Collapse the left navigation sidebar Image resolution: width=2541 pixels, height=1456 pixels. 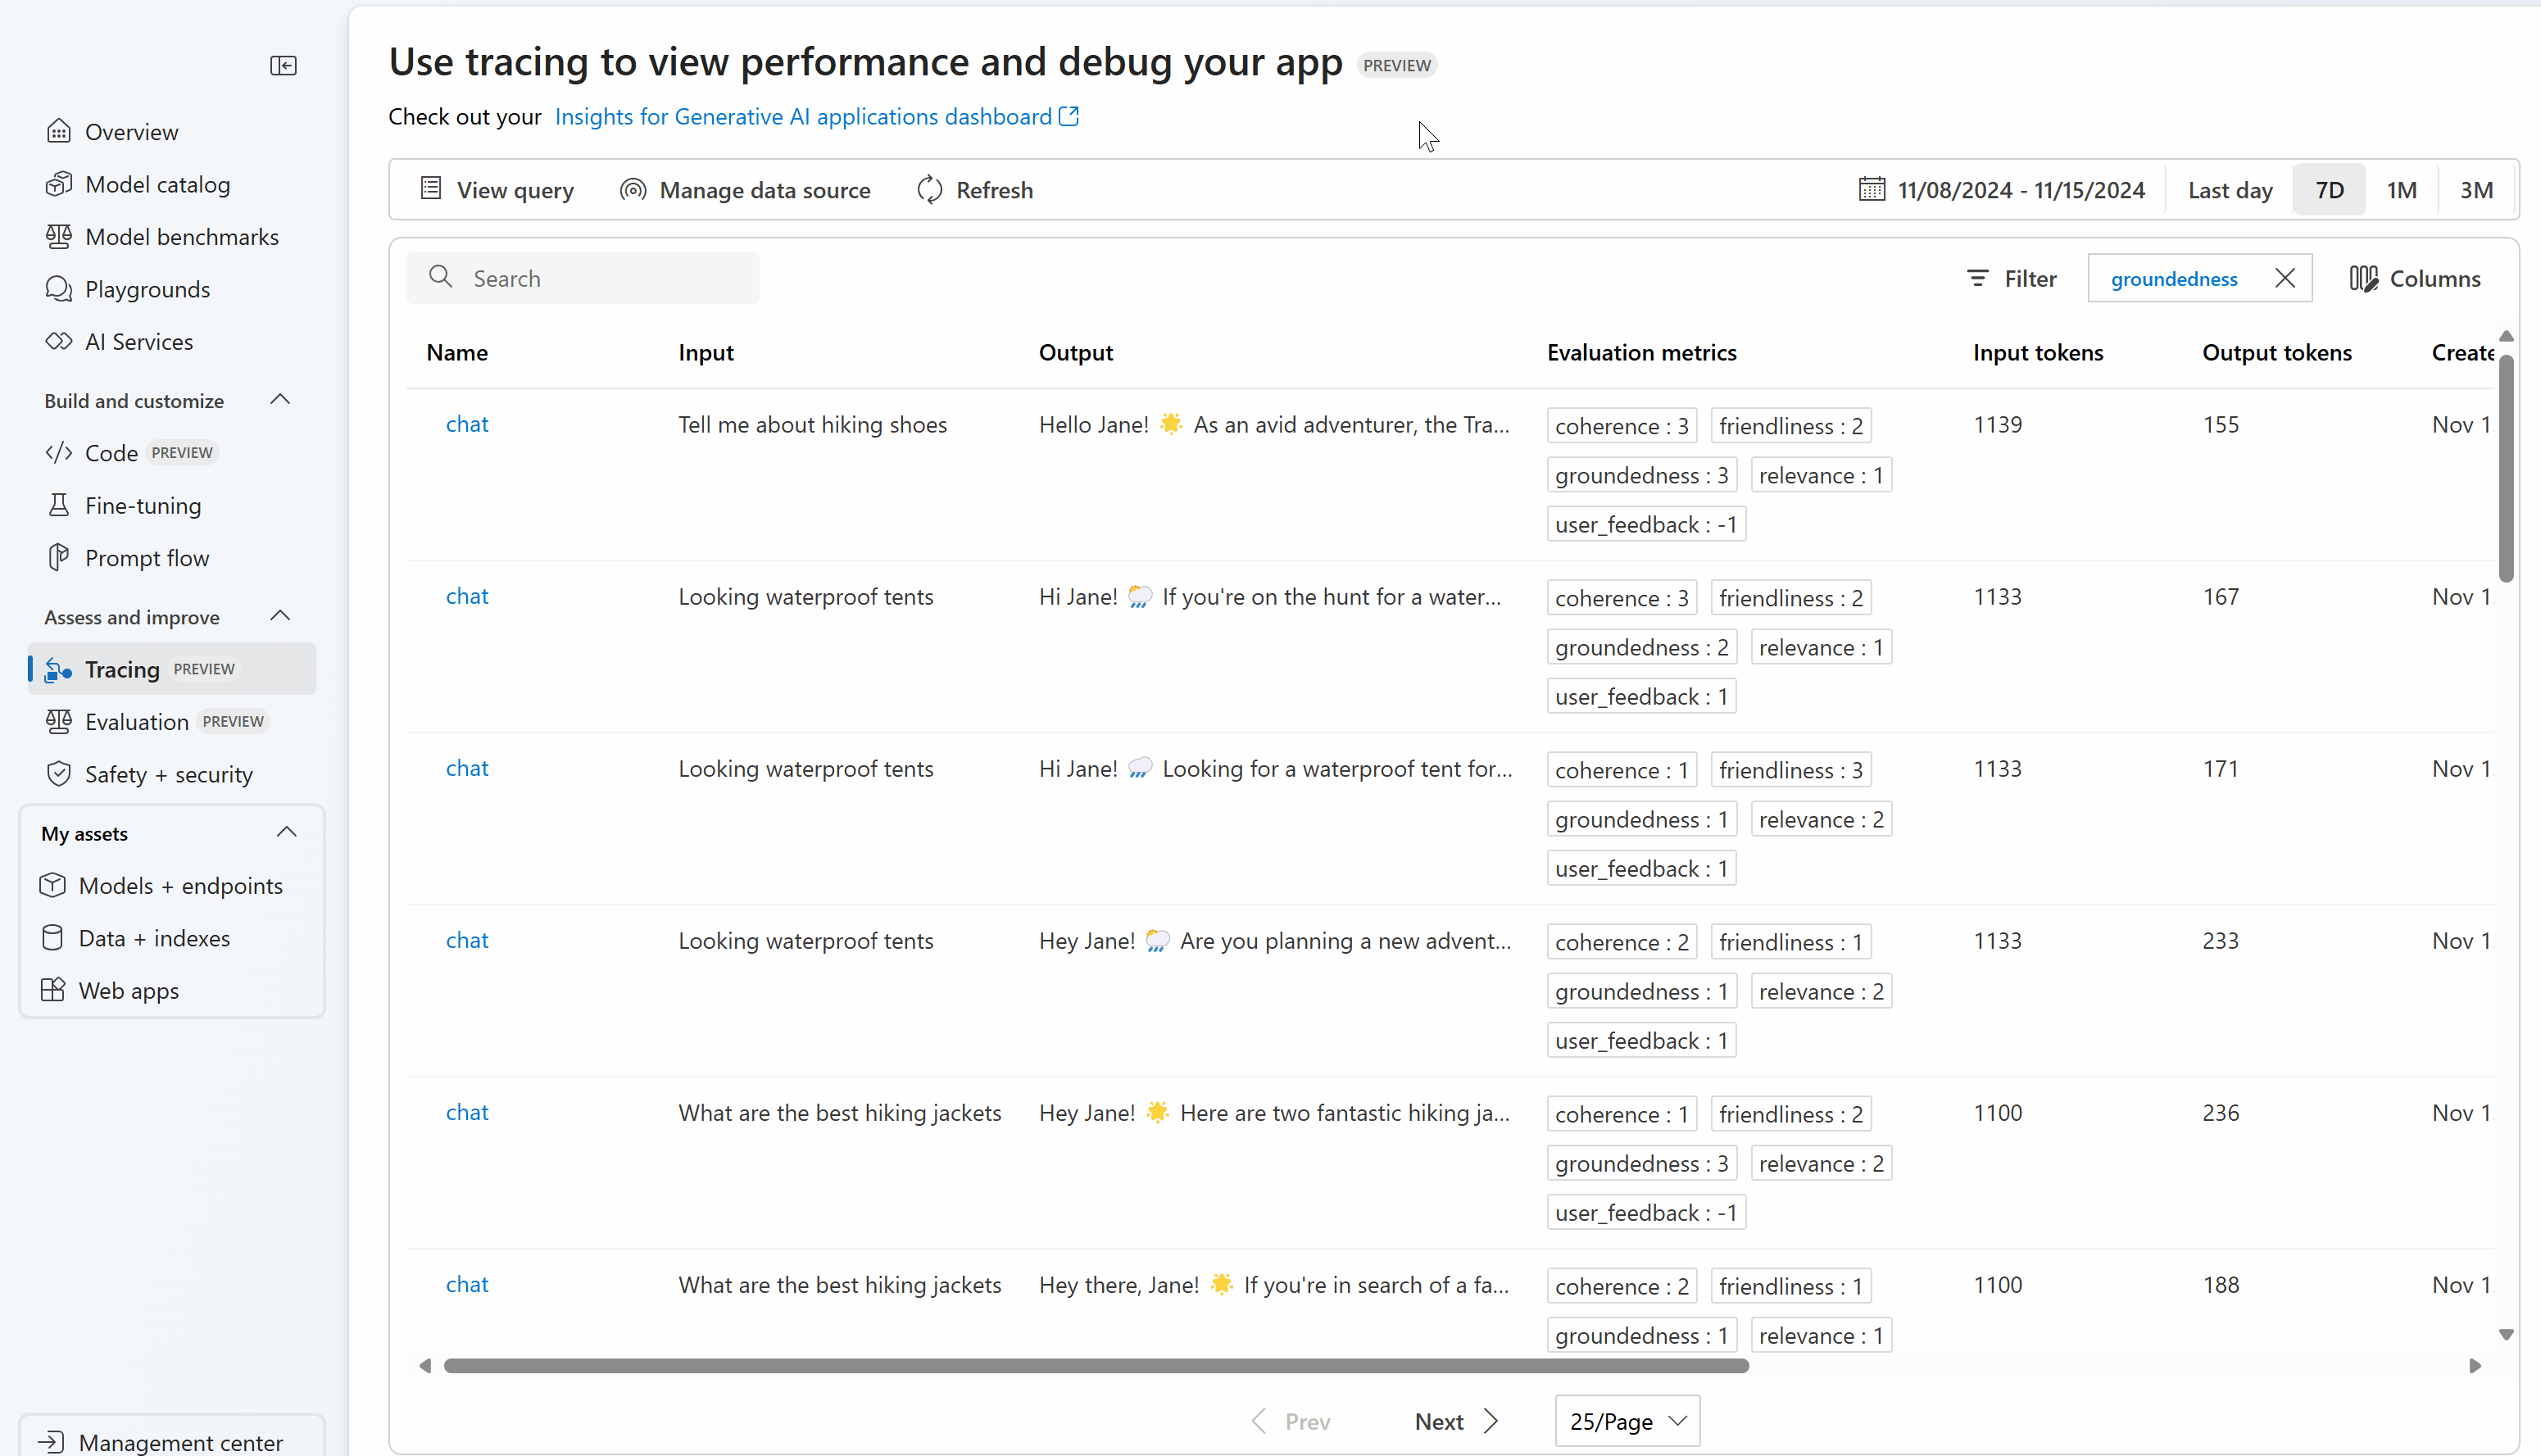(283, 66)
